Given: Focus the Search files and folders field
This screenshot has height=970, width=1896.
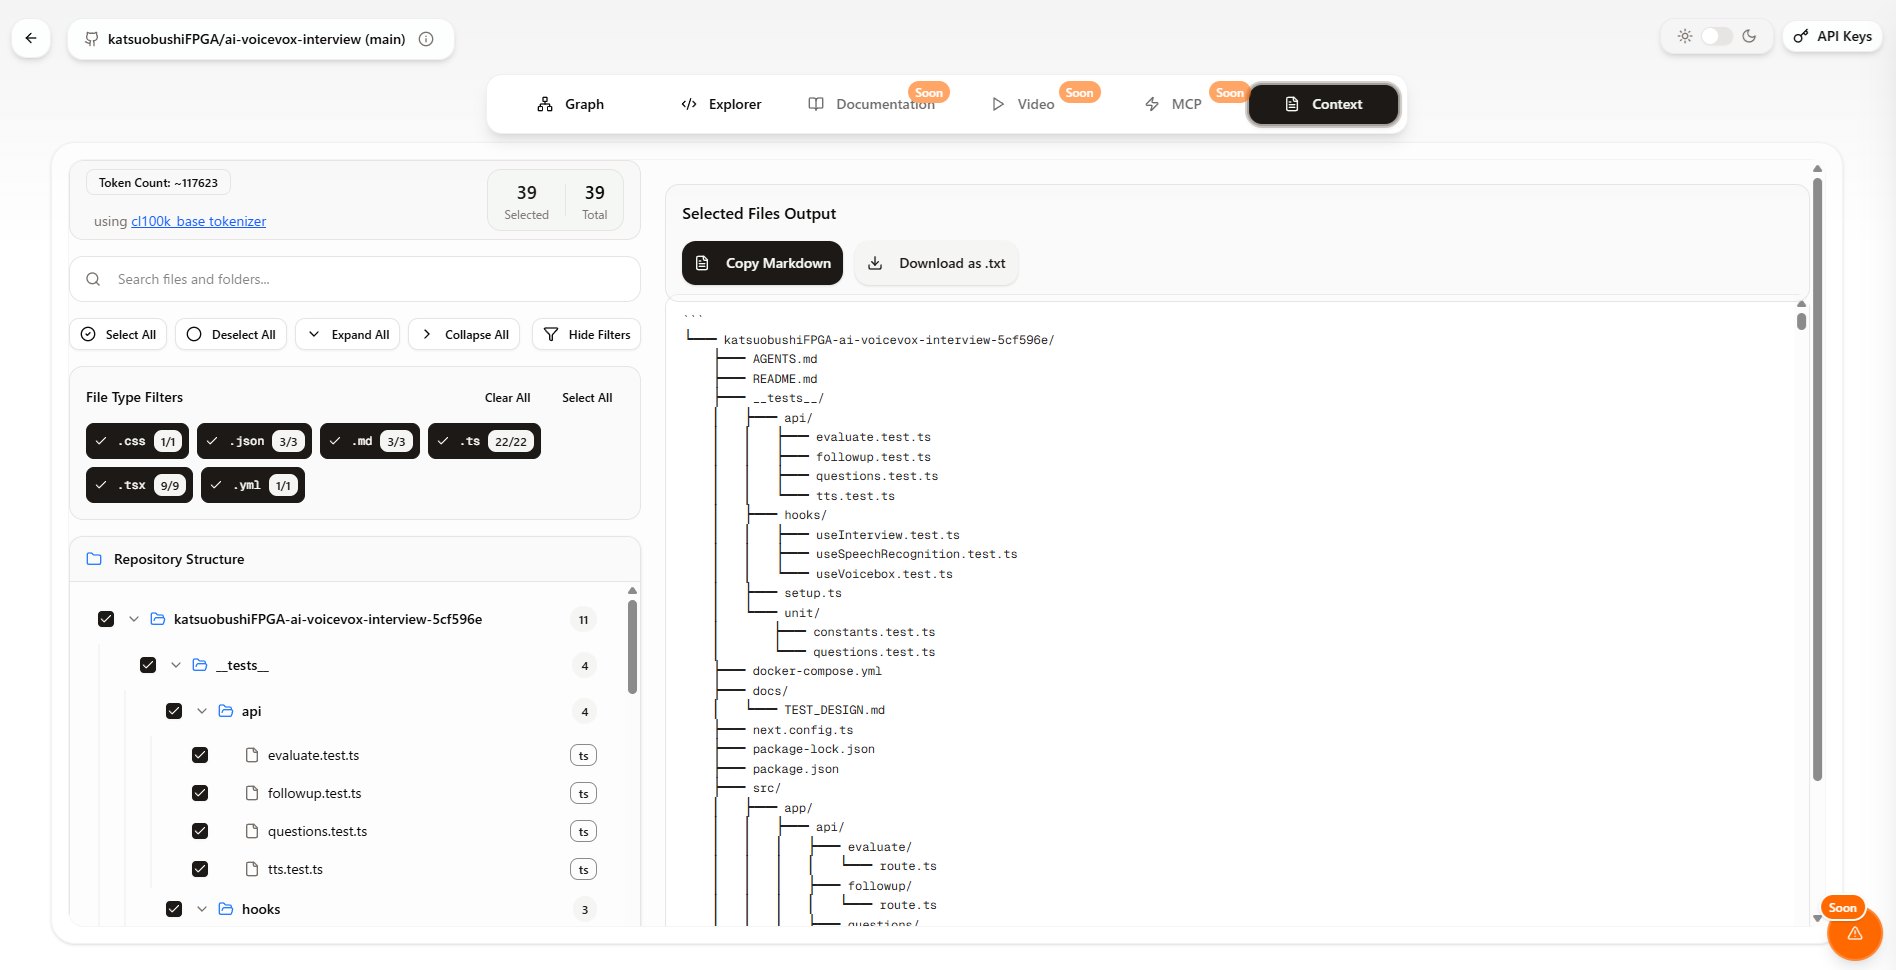Looking at the screenshot, I should tap(370, 279).
